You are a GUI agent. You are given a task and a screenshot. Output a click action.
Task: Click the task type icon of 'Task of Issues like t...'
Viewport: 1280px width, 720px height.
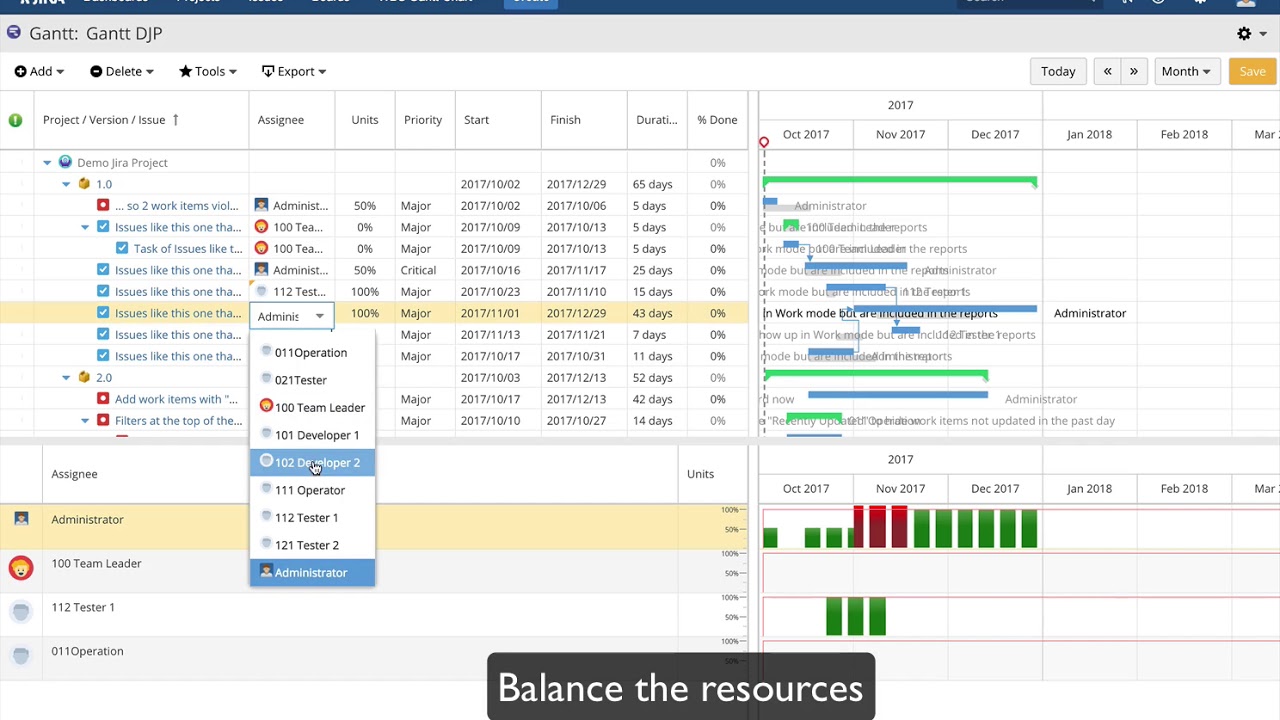[x=122, y=248]
